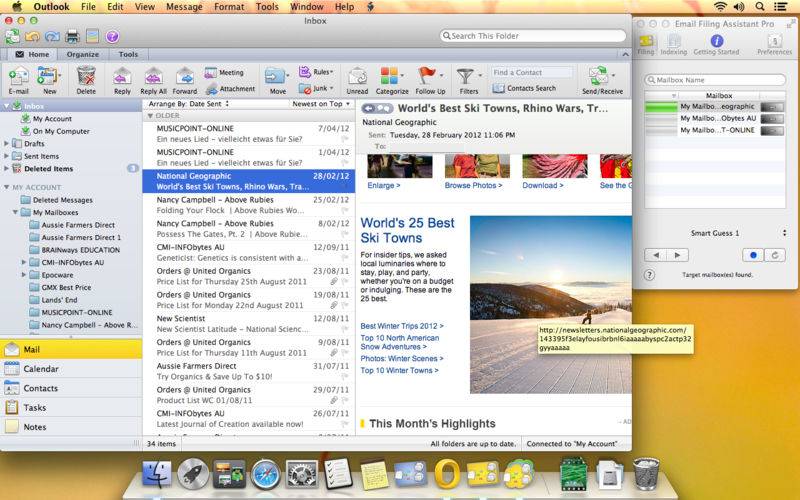The height and width of the screenshot is (500, 800).
Task: Collapse the ribbon with the arrow
Action: [x=625, y=54]
